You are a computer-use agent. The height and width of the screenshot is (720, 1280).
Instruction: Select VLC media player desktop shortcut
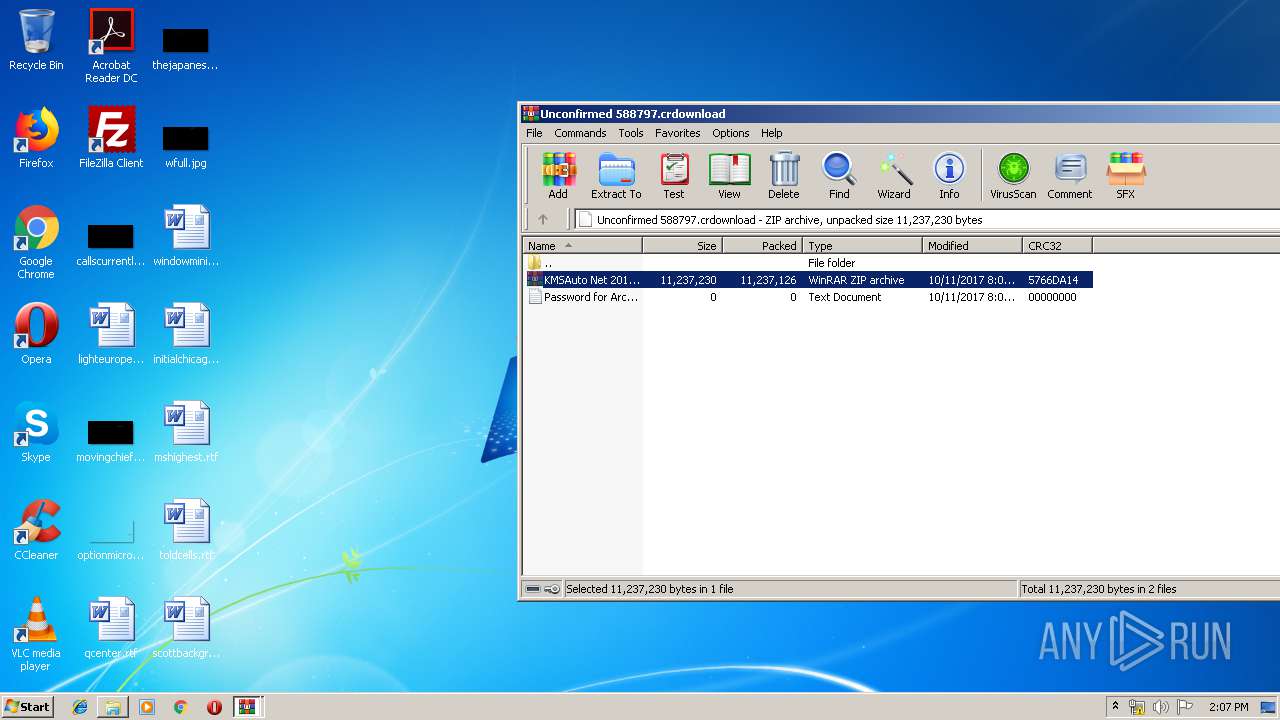pyautogui.click(x=36, y=634)
